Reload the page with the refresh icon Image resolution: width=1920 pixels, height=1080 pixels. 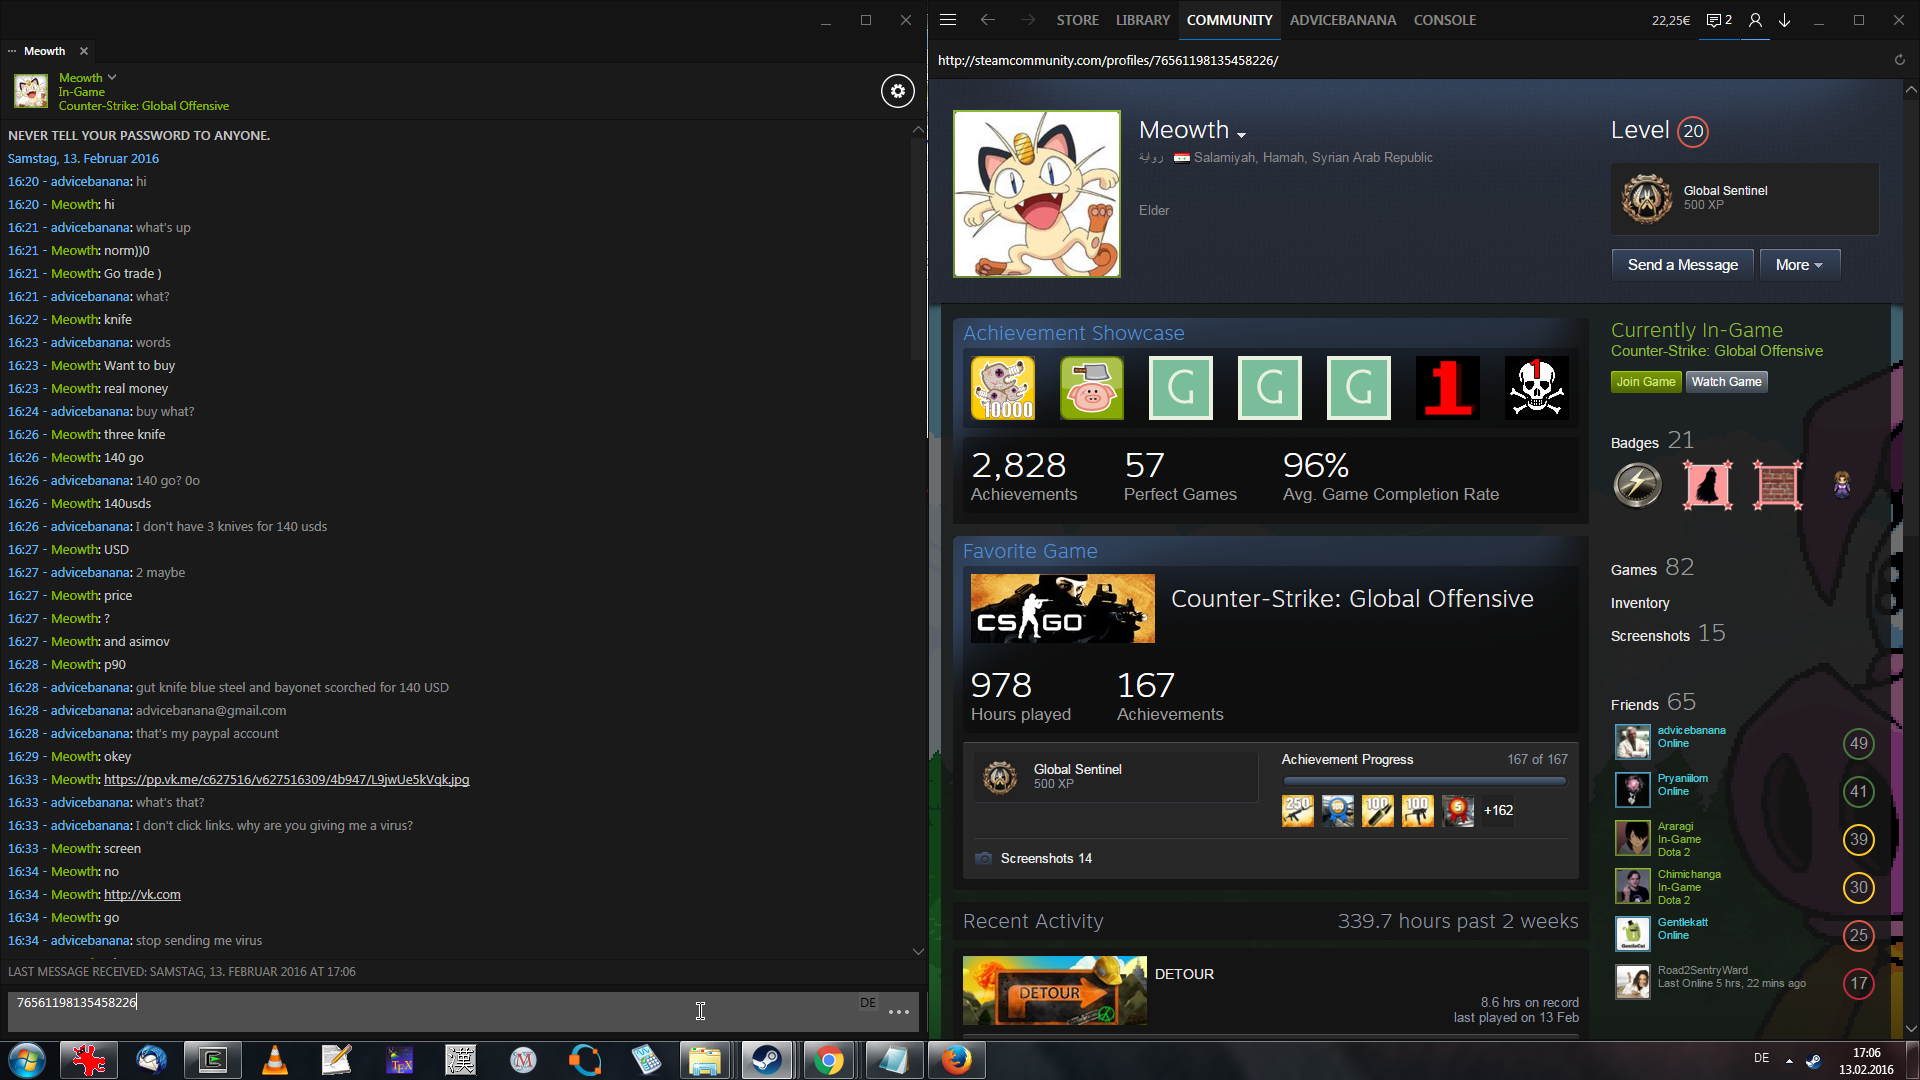[x=1899, y=60]
